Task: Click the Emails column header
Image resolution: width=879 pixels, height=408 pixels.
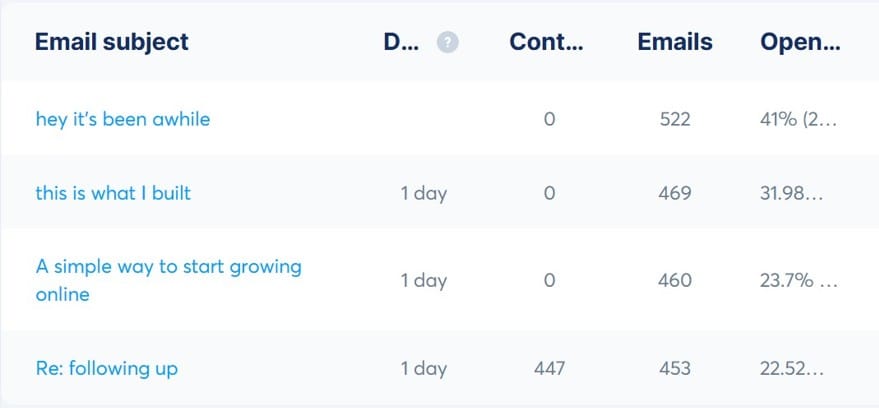Action: coord(675,42)
